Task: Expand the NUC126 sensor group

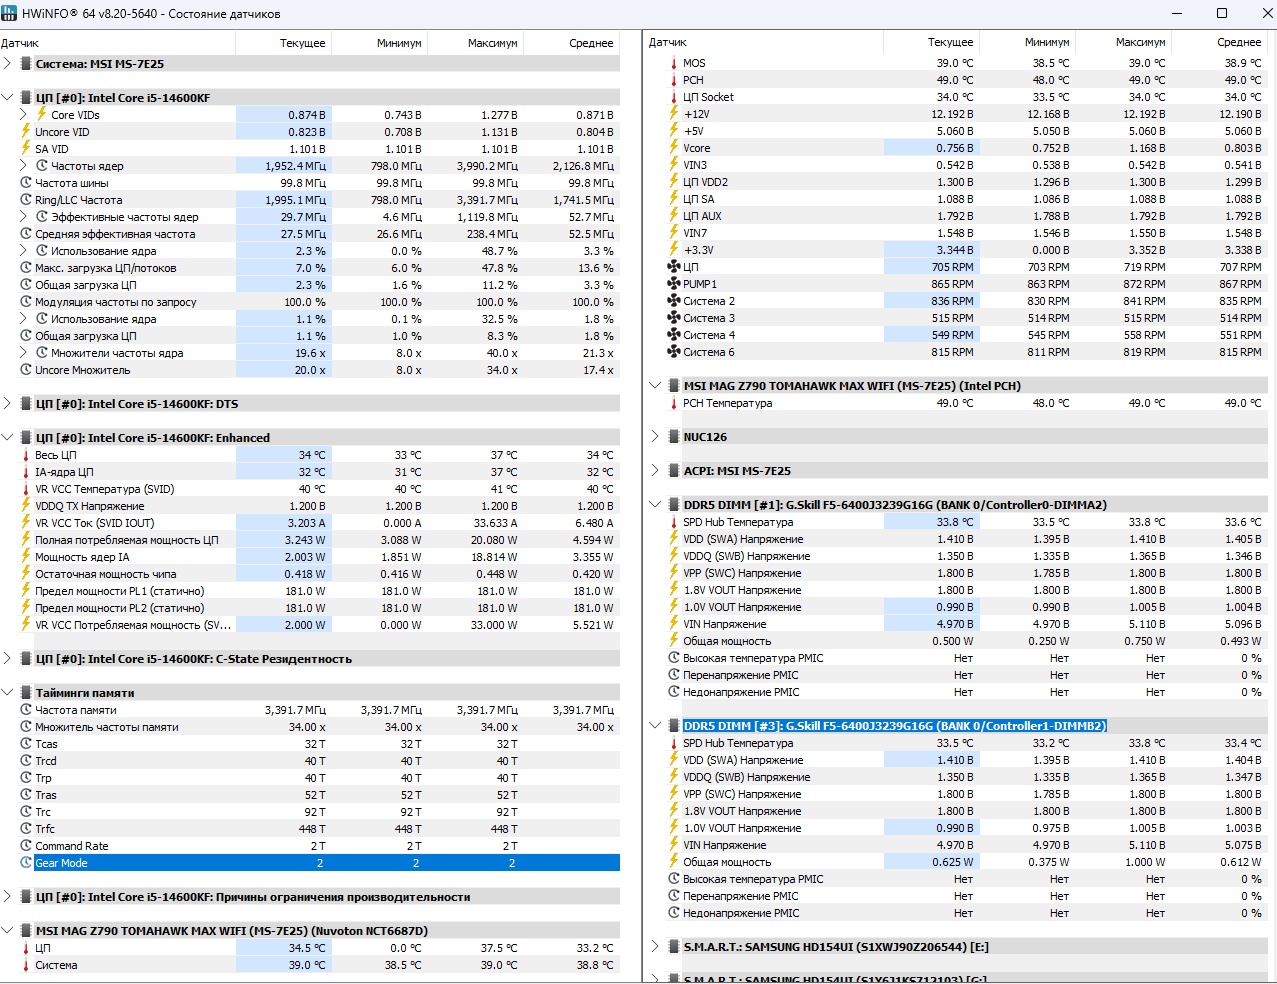Action: coord(655,437)
